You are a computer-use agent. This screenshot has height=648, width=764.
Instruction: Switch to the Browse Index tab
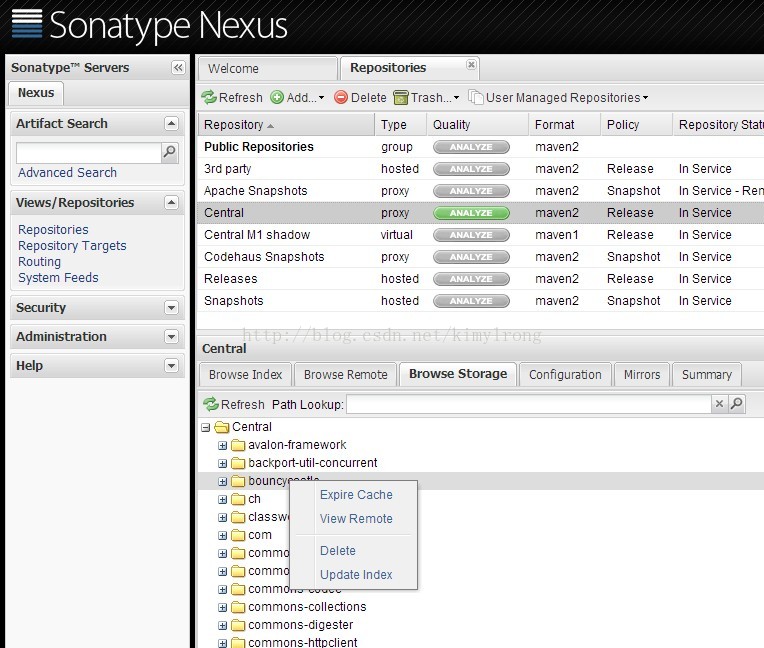click(246, 374)
